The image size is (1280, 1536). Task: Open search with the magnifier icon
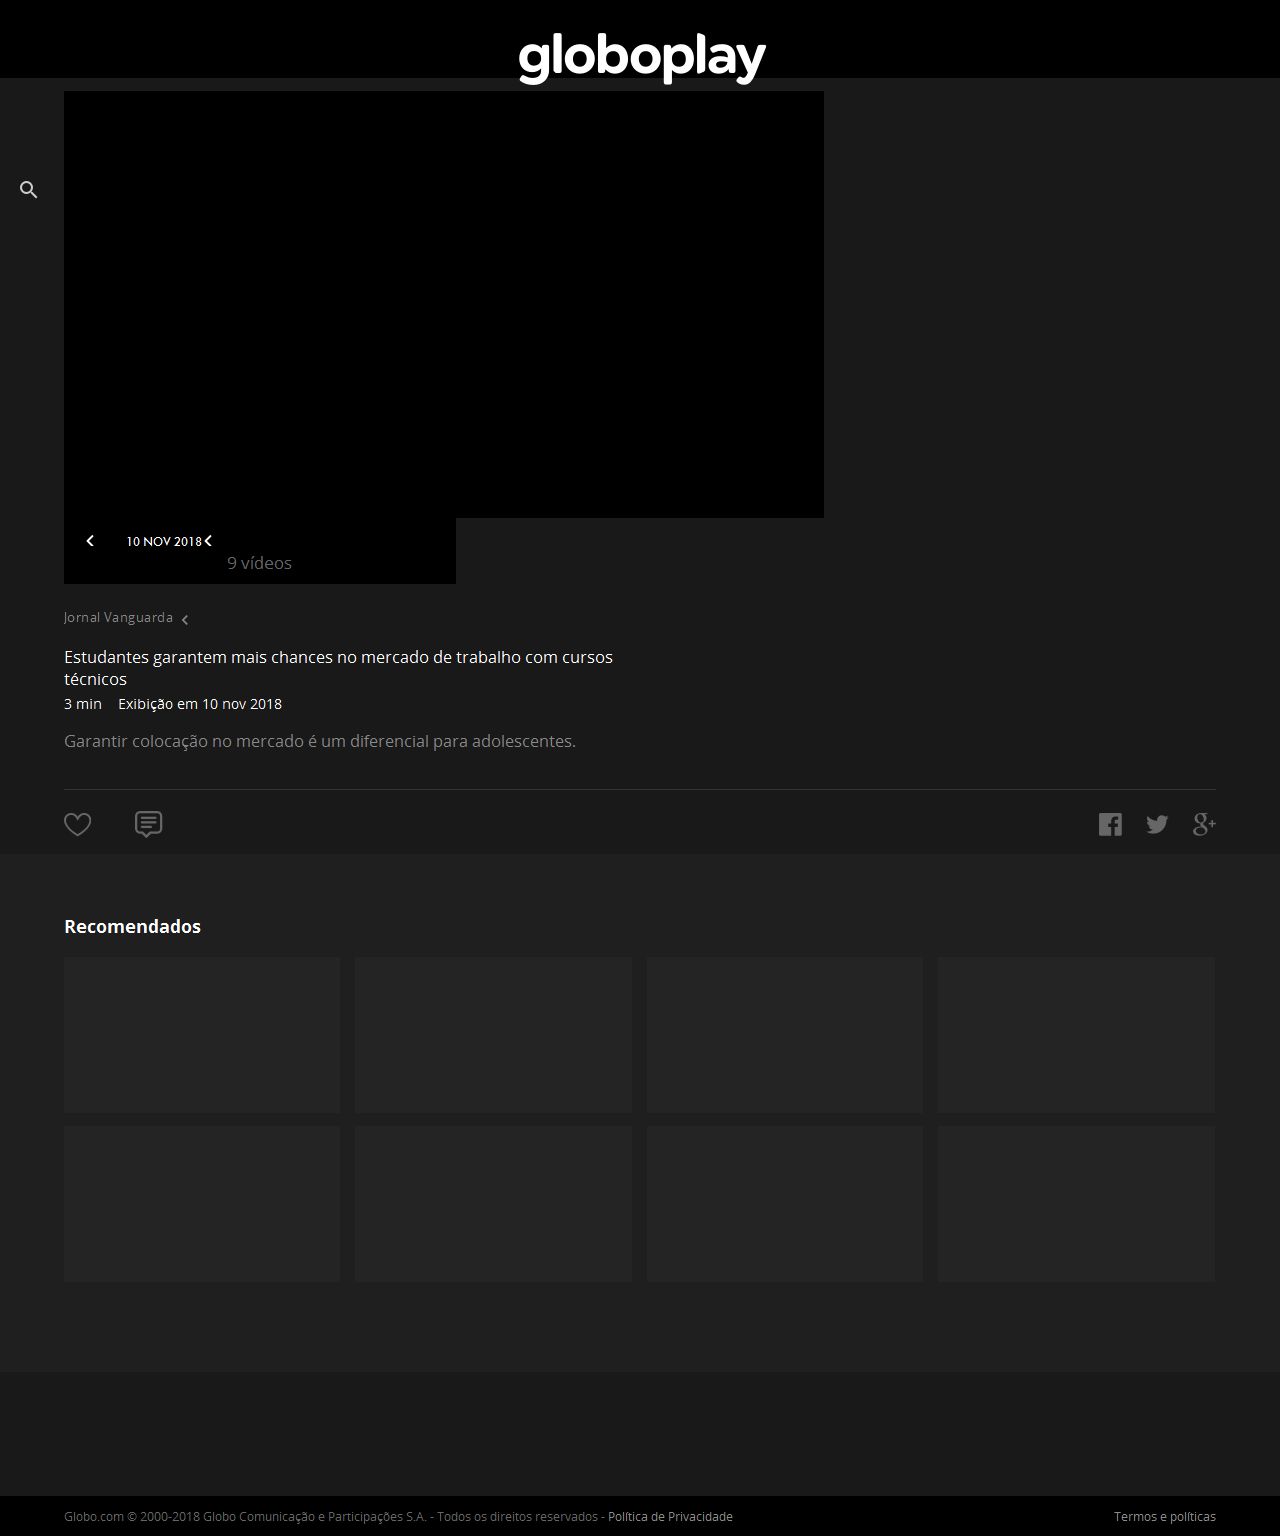pyautogui.click(x=29, y=190)
